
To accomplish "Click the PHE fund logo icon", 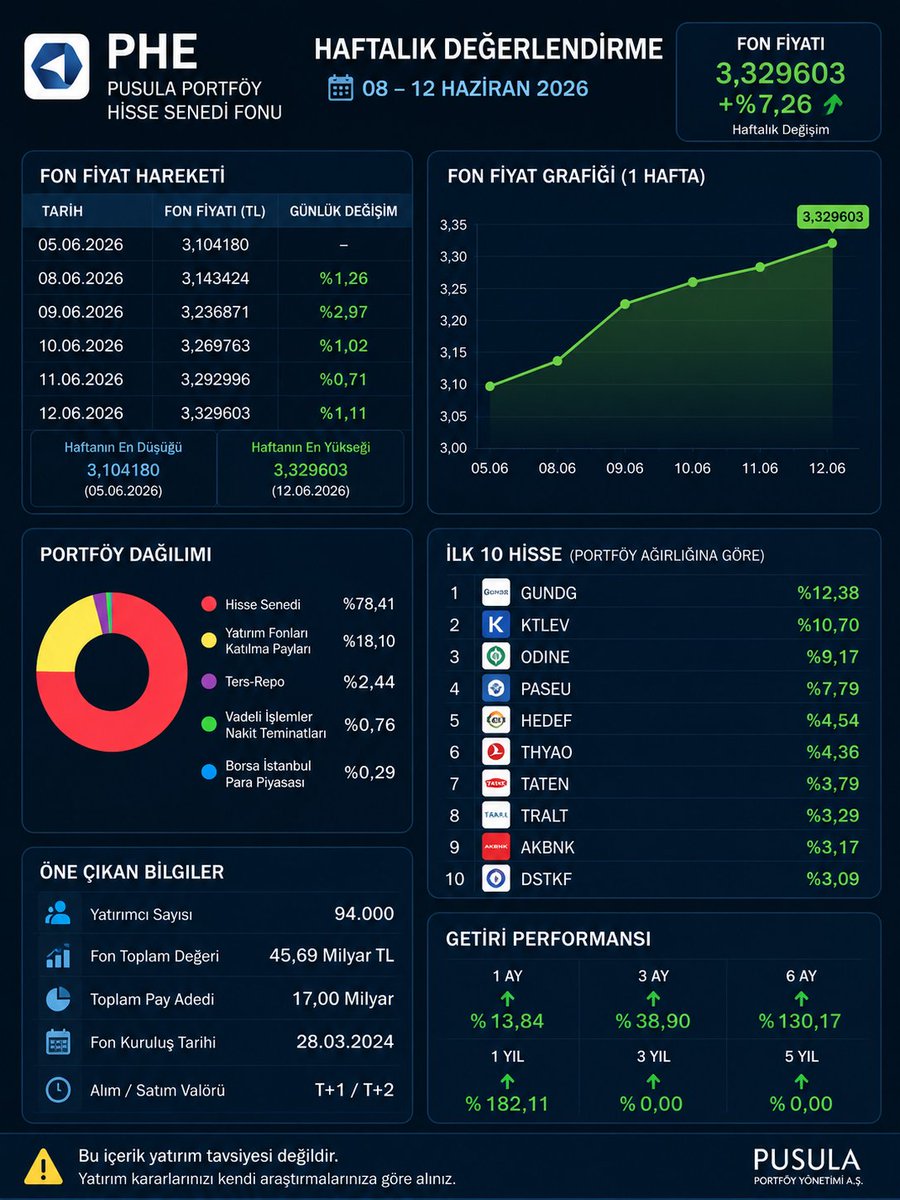I will (57, 67).
